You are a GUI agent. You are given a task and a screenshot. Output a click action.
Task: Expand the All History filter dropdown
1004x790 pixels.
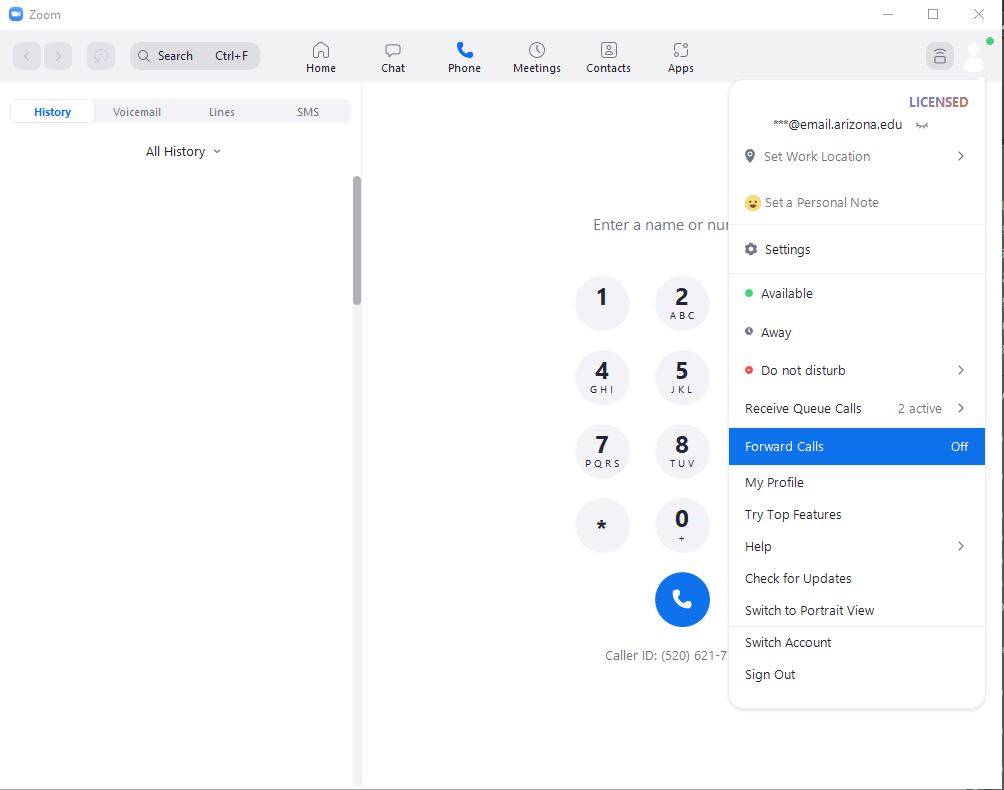pyautogui.click(x=183, y=152)
